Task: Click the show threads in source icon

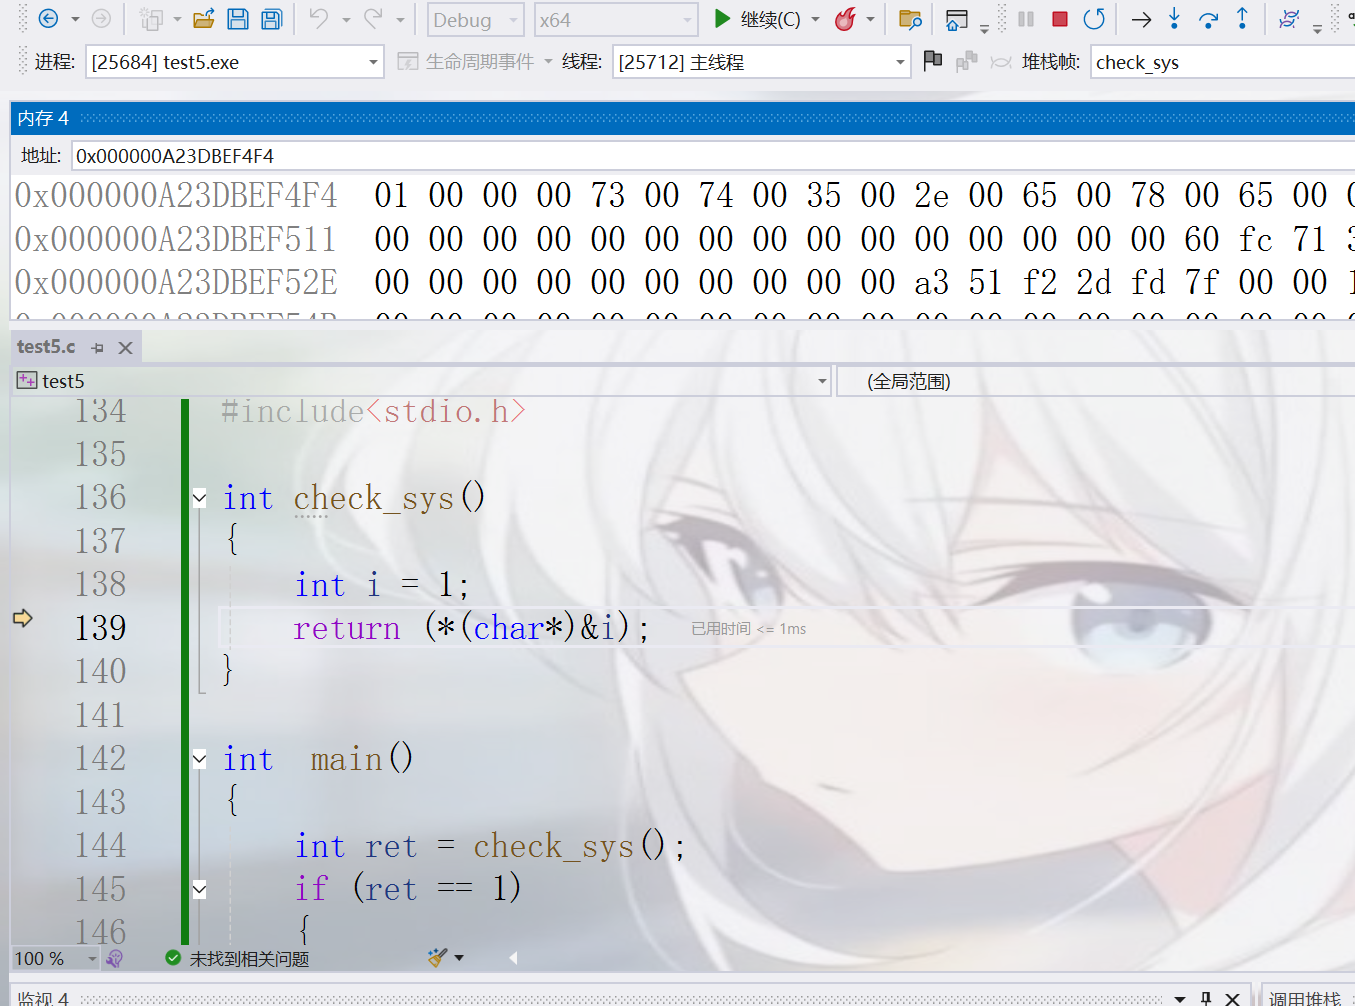Action: click(x=966, y=62)
